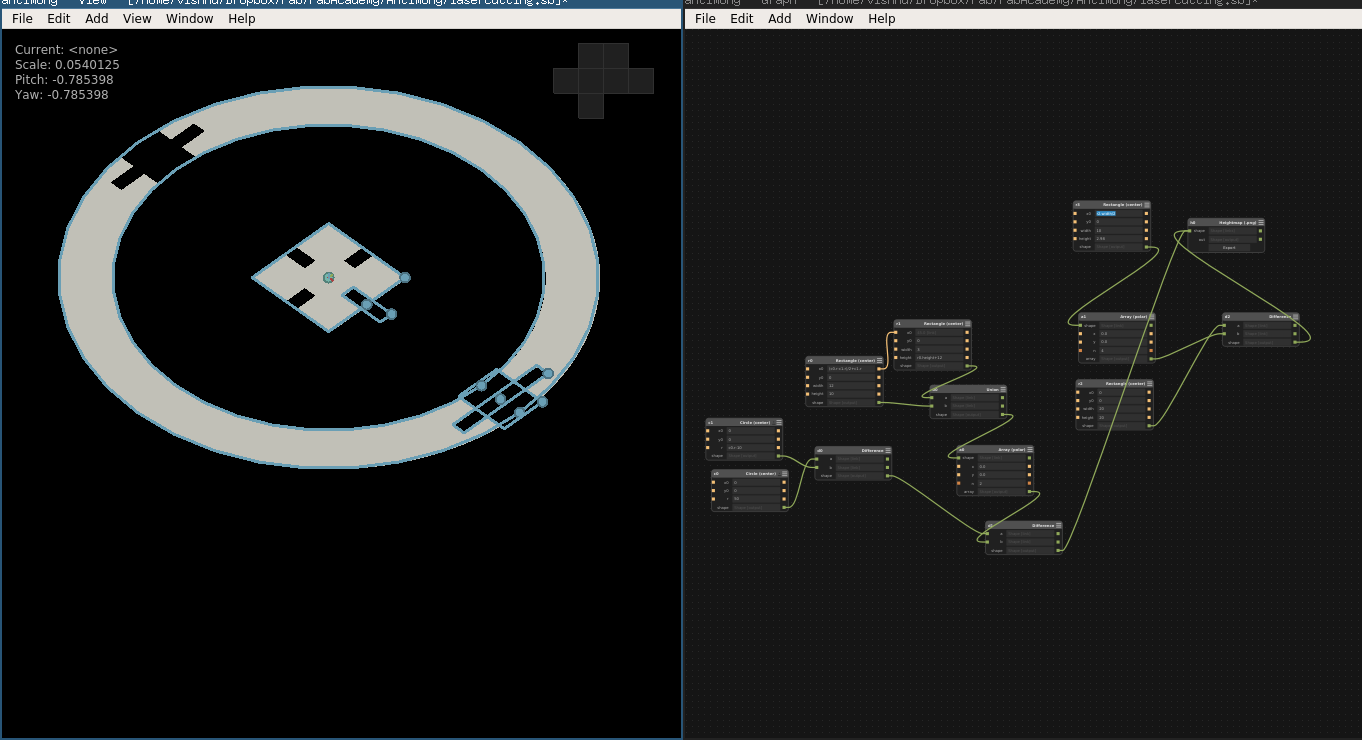This screenshot has height=740, width=1362.
Task: Edit the r field of c0 Circle
Action: (x=756, y=499)
